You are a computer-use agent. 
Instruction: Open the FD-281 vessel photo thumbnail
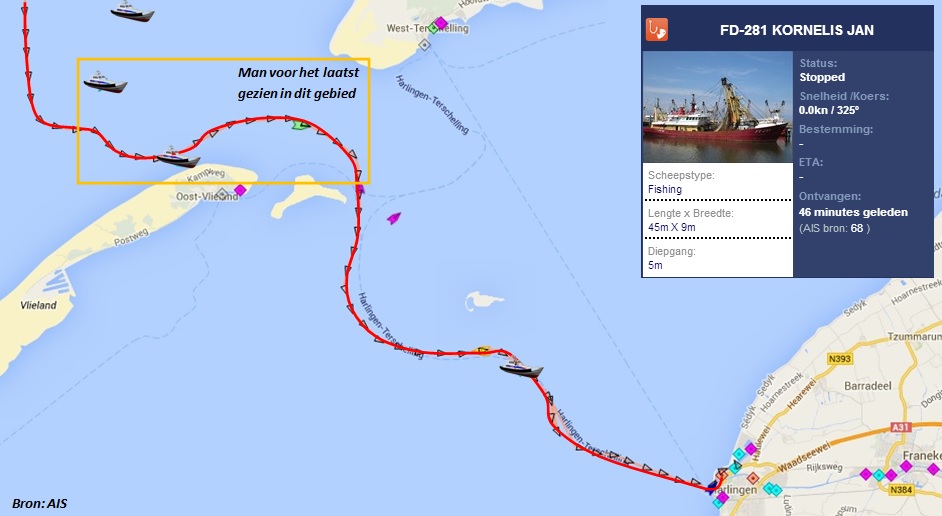pos(718,107)
